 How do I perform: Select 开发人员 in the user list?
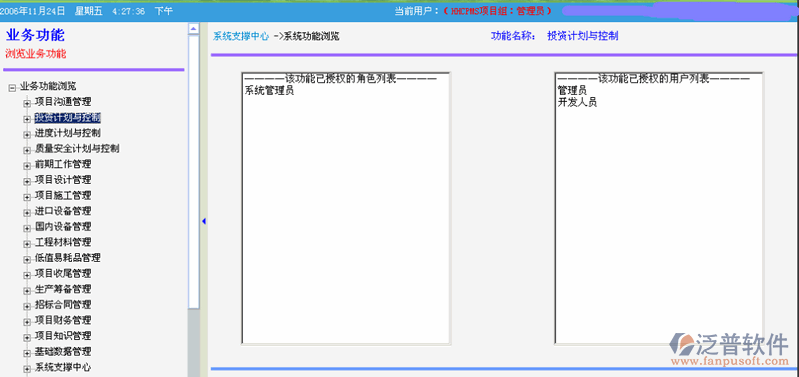(577, 102)
